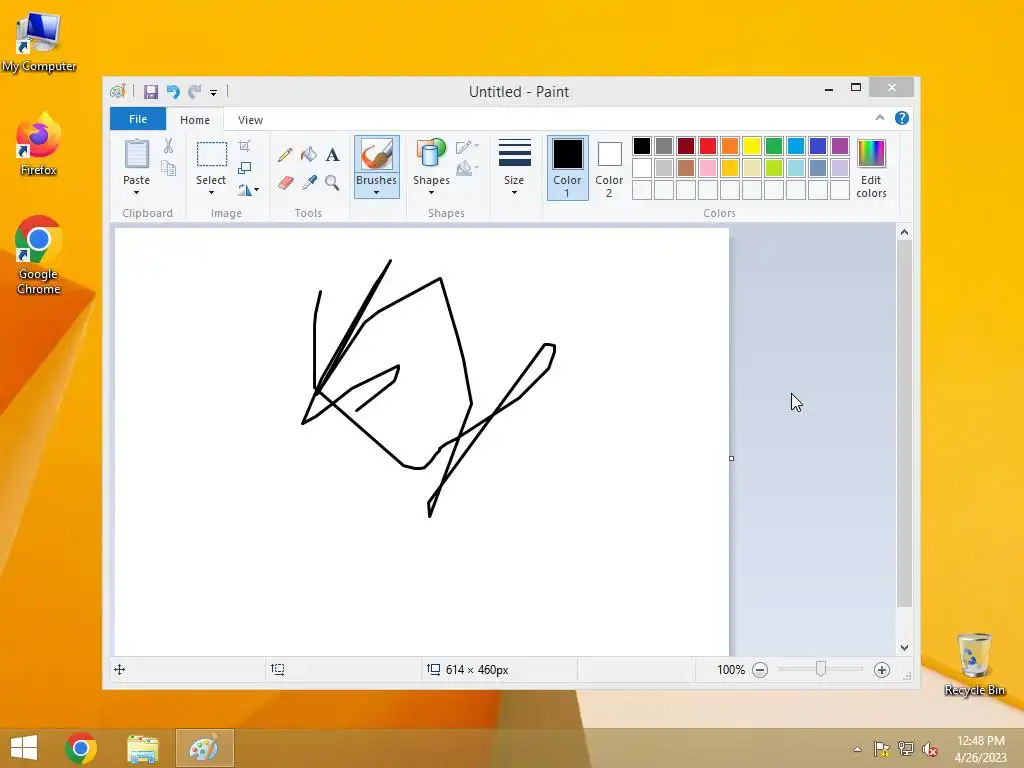The width and height of the screenshot is (1024, 768).
Task: Open the Size dropdown
Action: 514,168
